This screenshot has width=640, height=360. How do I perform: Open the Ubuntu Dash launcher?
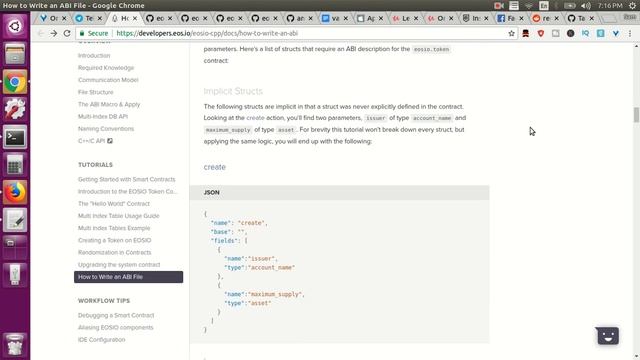click(15, 27)
